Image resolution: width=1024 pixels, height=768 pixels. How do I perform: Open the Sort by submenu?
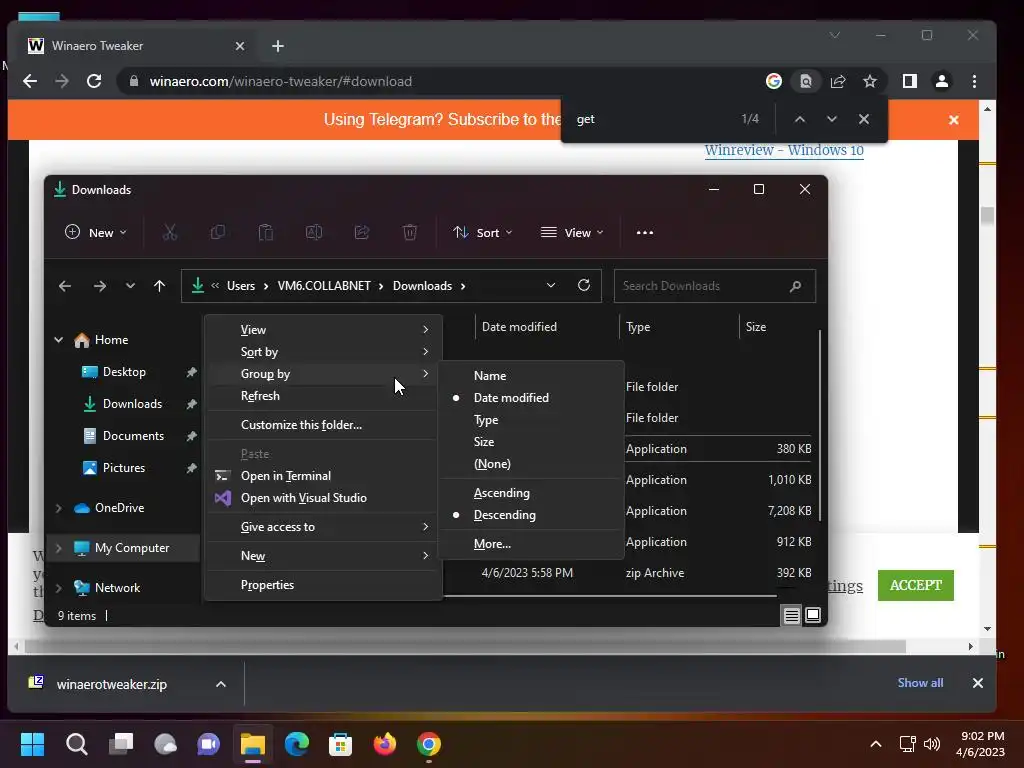(323, 352)
